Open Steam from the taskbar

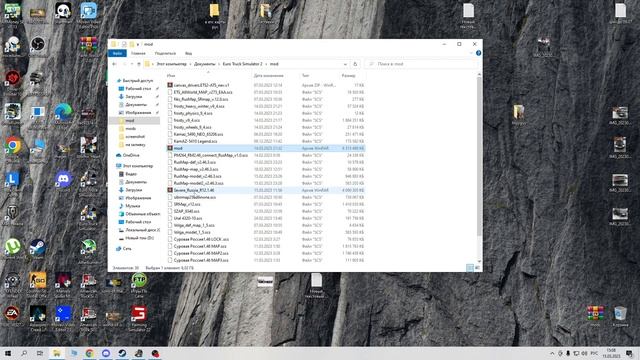122,353
